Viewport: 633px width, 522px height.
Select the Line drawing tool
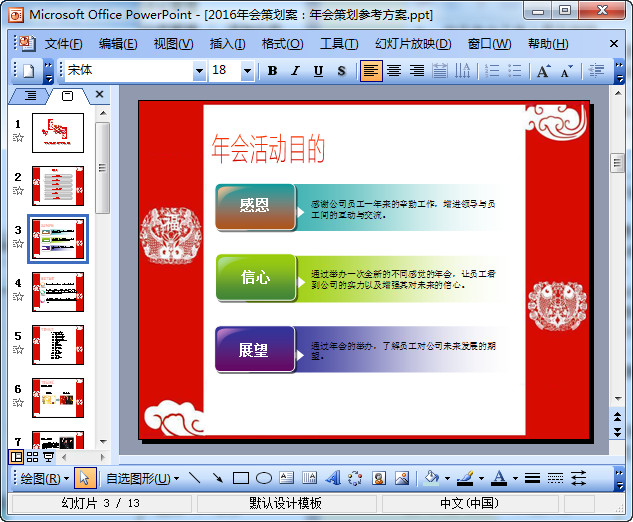click(x=194, y=478)
